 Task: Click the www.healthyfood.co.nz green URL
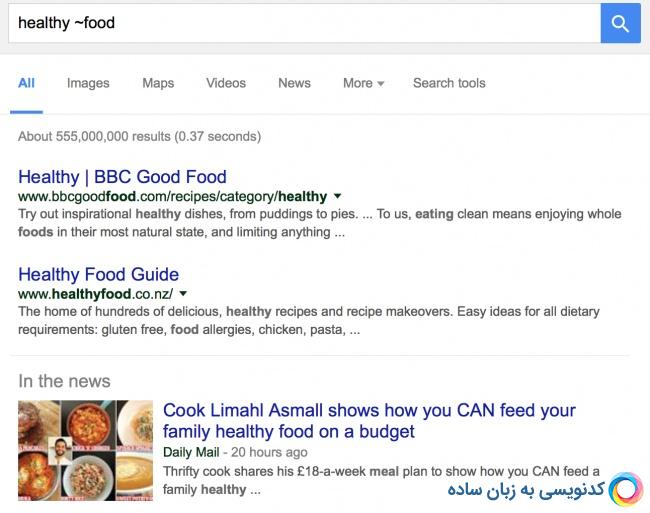[95, 294]
